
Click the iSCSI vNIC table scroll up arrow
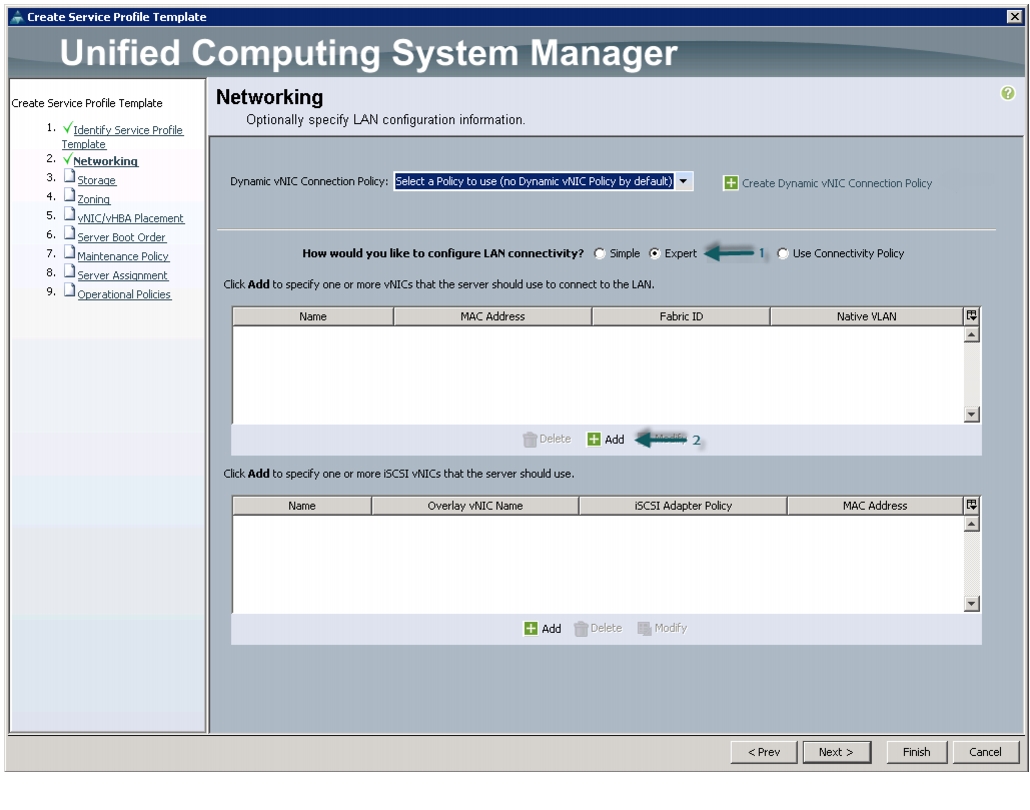click(972, 524)
